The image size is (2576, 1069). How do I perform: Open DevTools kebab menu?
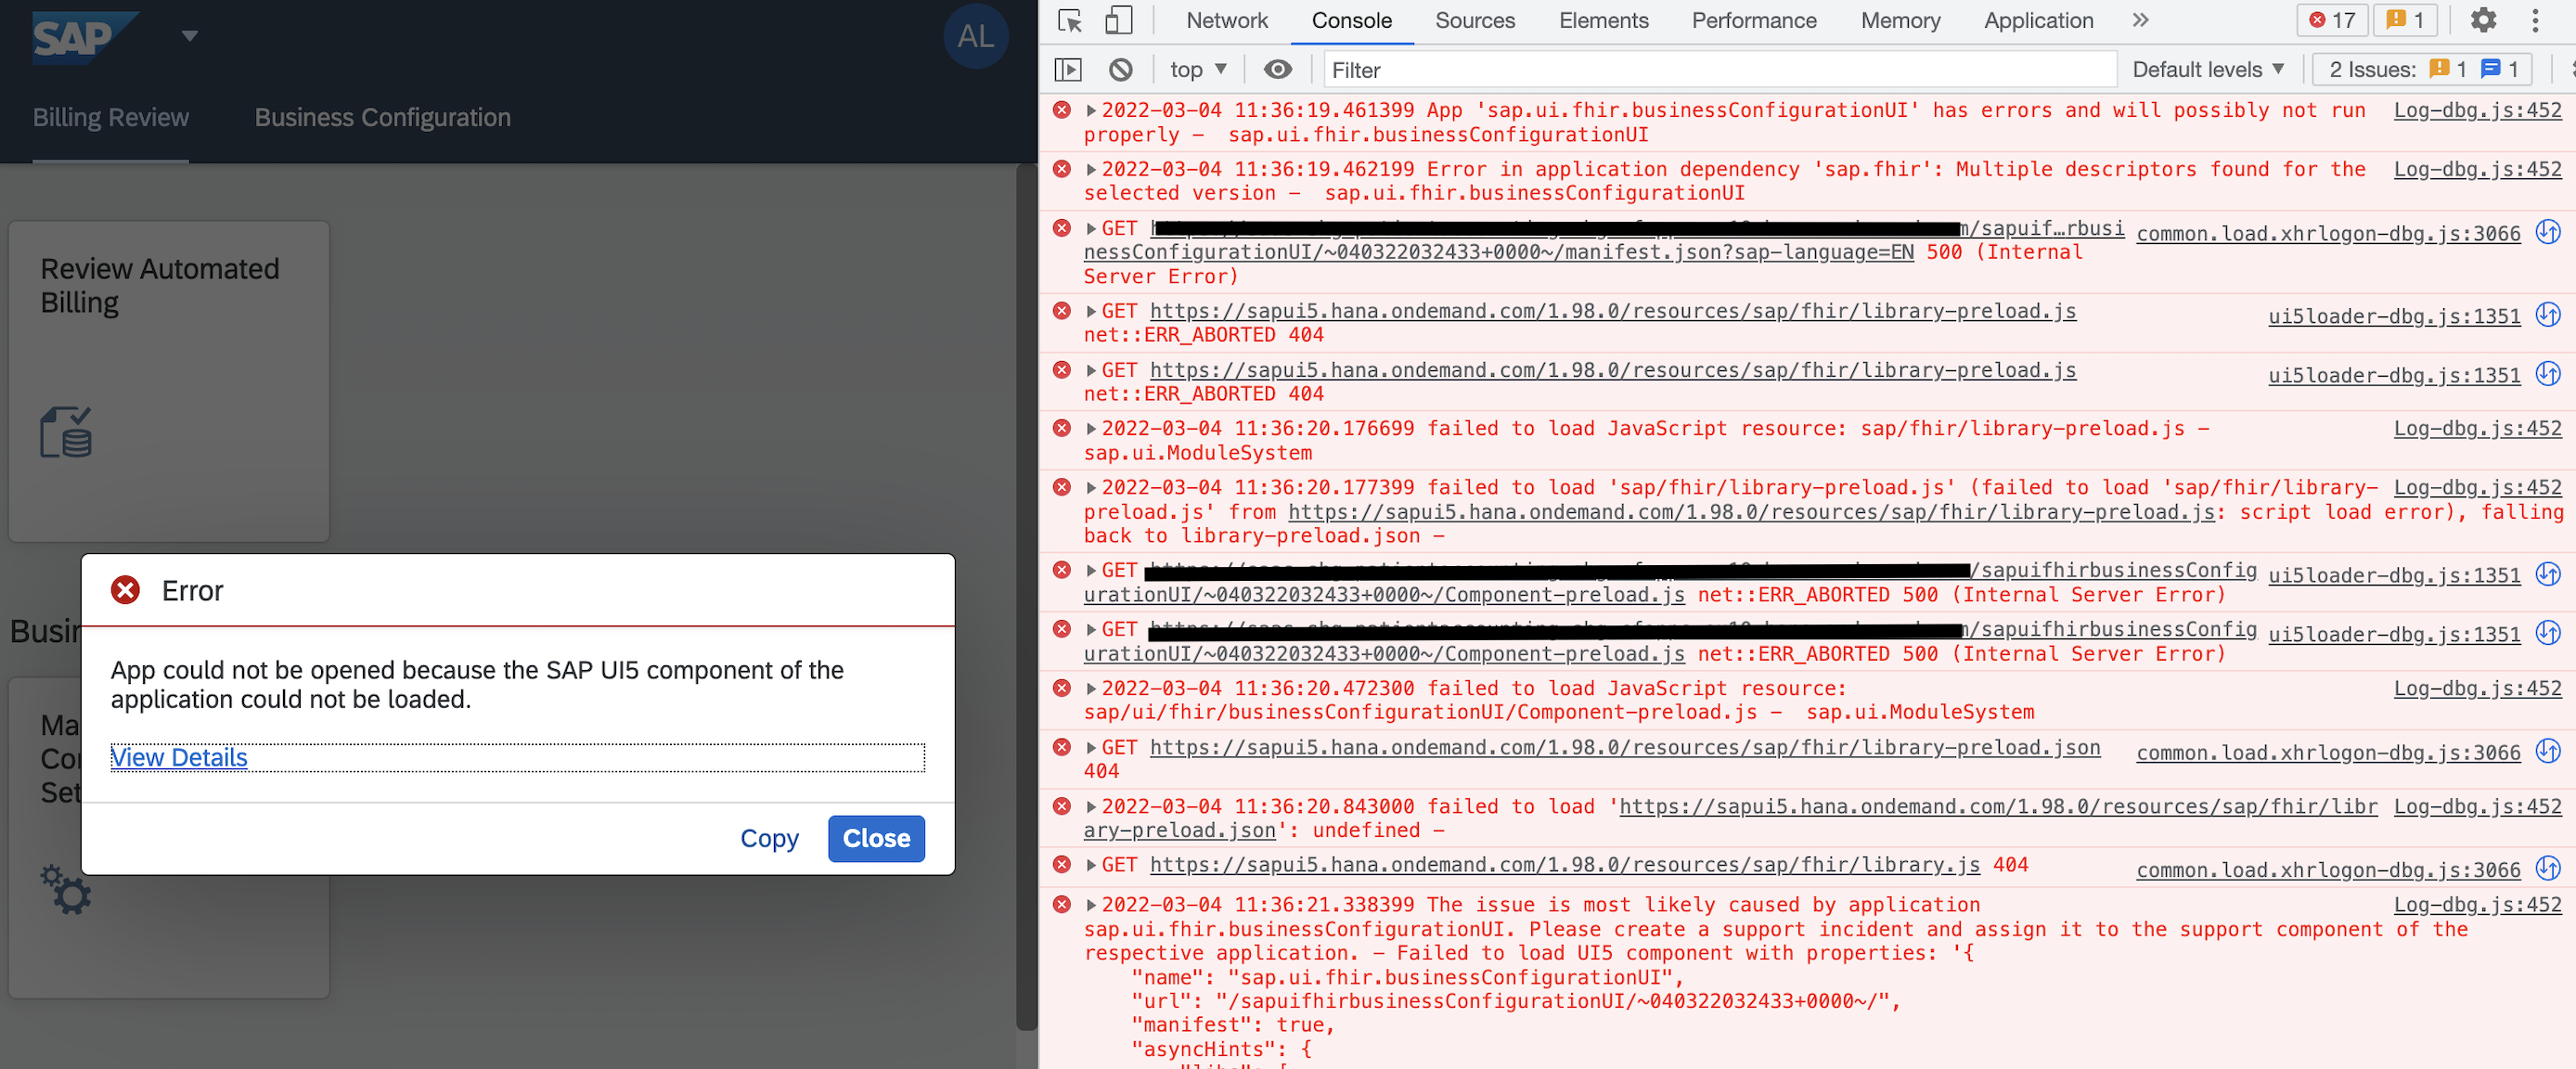[x=2534, y=20]
